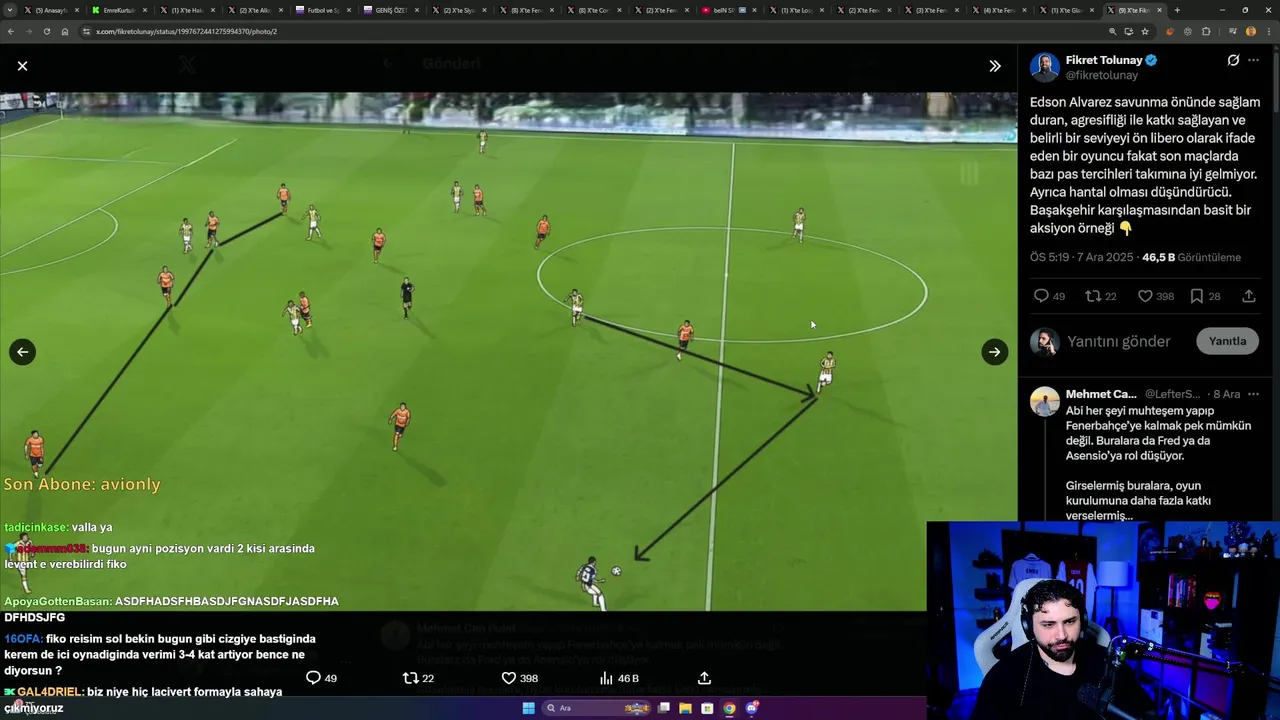Click the 'Yanıtını gönder' reply field
Viewport: 1280px width, 720px height.
pos(1118,341)
